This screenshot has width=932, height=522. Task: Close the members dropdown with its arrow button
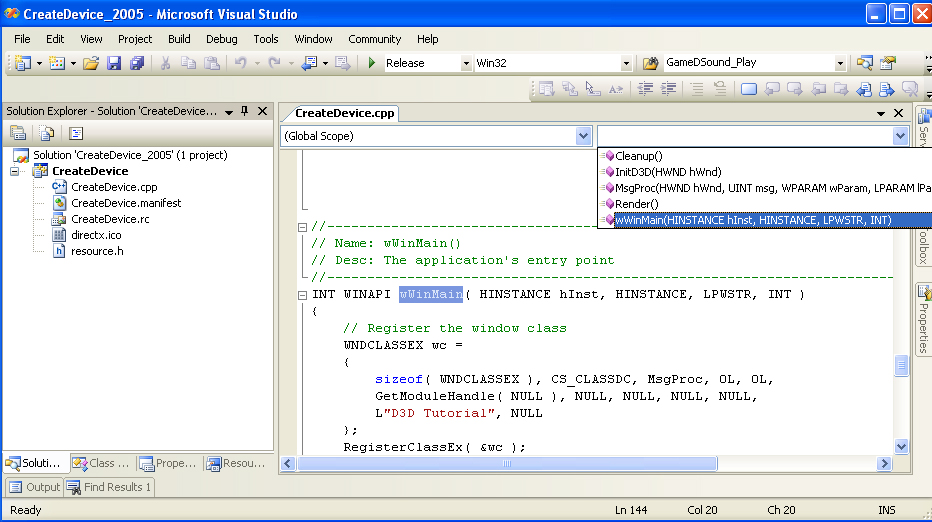click(900, 136)
